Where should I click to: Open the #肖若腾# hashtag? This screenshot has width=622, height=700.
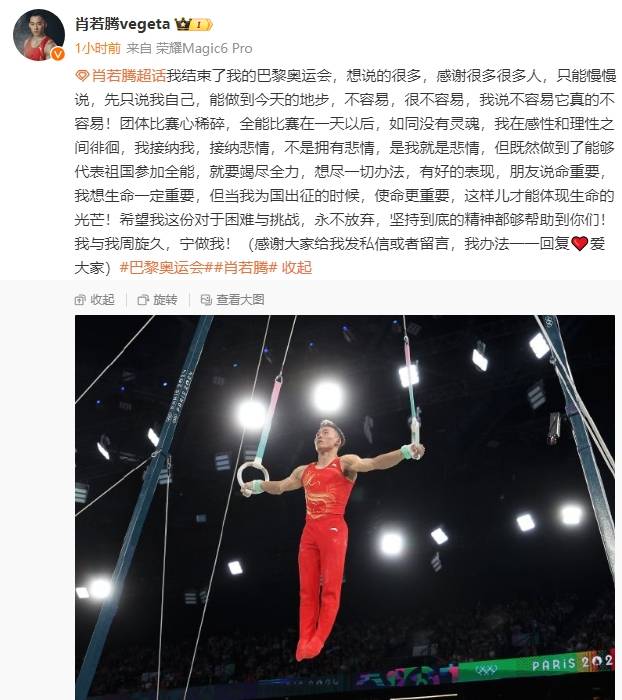coord(244,267)
